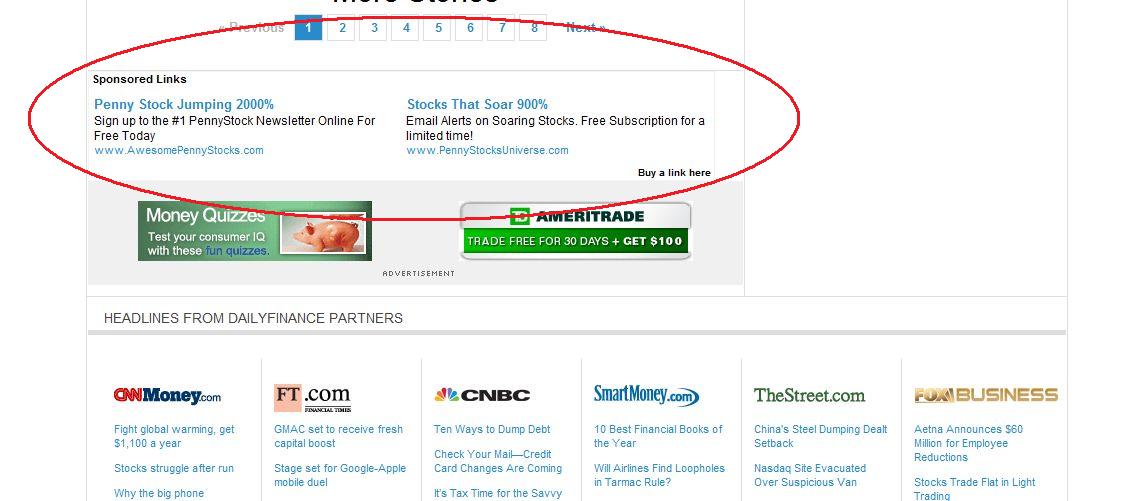Open the TD Ameritrade trade free banner
Viewport: 1123px width, 501px height.
coord(576,230)
